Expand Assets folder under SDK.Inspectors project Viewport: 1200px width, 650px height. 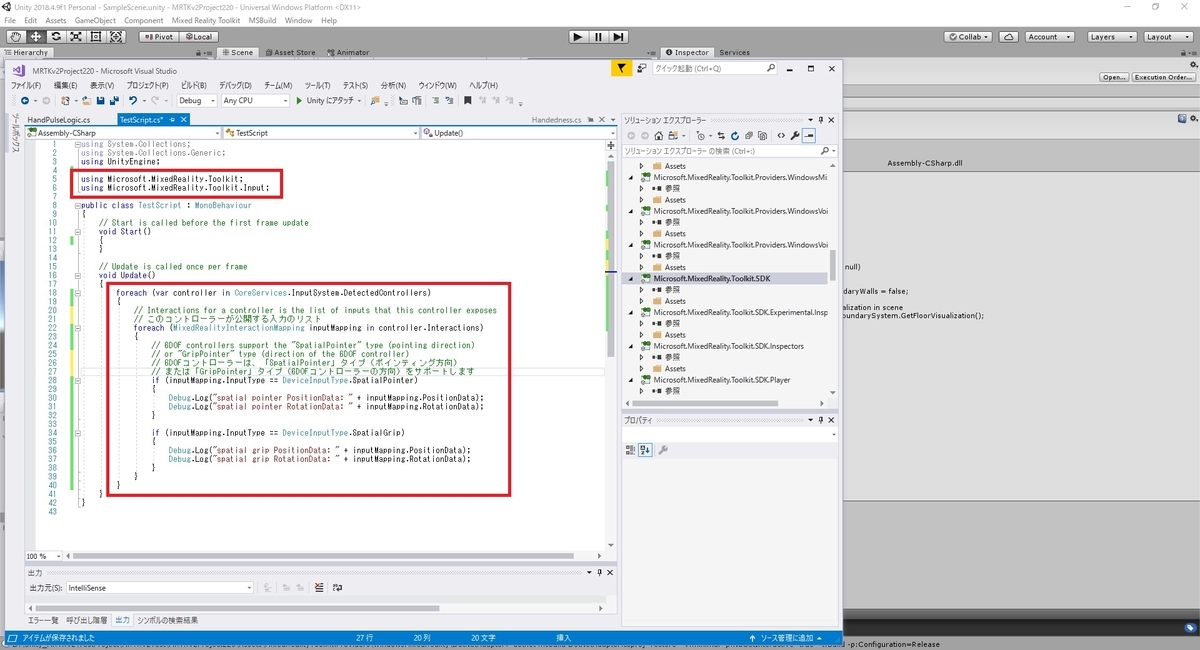[x=642, y=369]
